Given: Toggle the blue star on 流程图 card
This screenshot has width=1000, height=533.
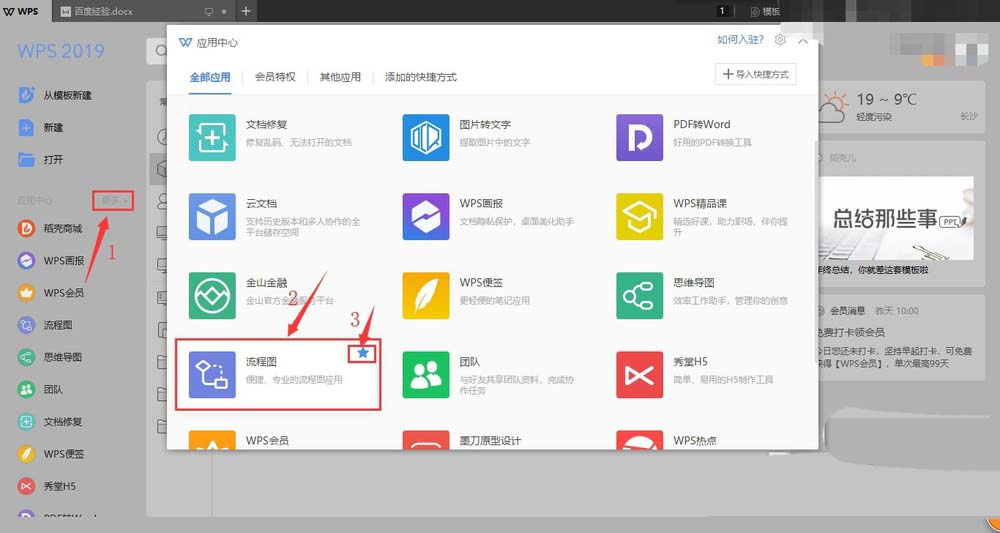Looking at the screenshot, I should point(363,353).
